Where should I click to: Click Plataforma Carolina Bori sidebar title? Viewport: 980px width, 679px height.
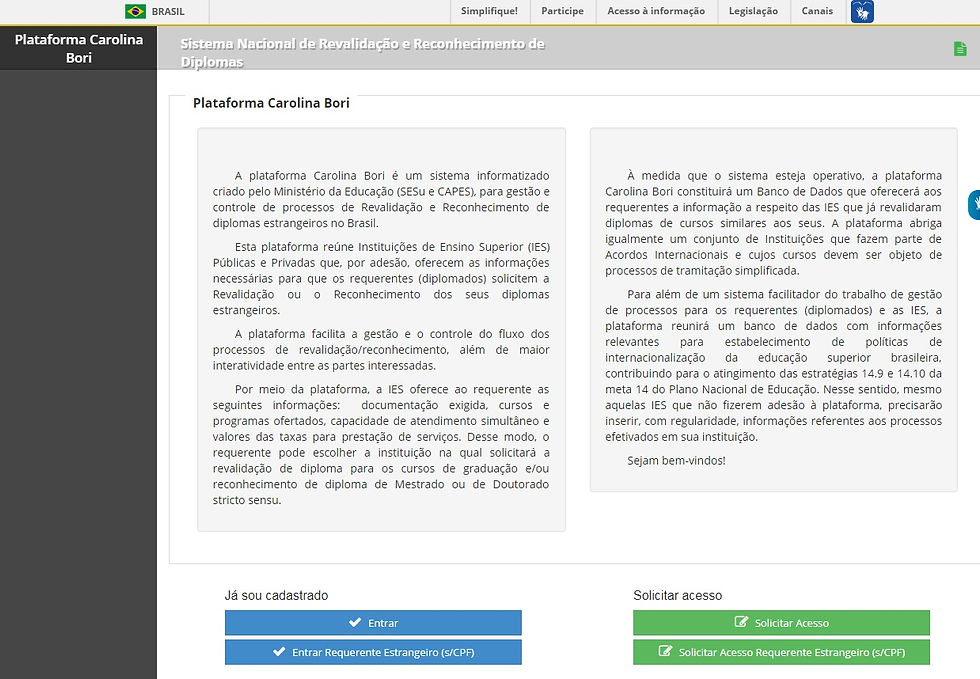tap(79, 48)
